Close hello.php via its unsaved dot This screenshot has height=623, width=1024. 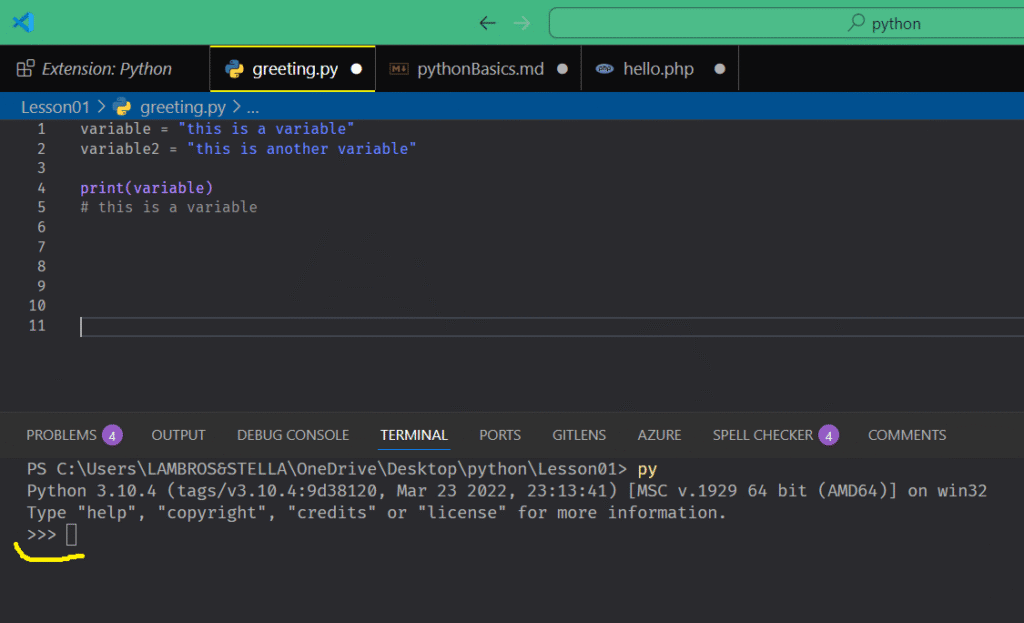[x=718, y=69]
